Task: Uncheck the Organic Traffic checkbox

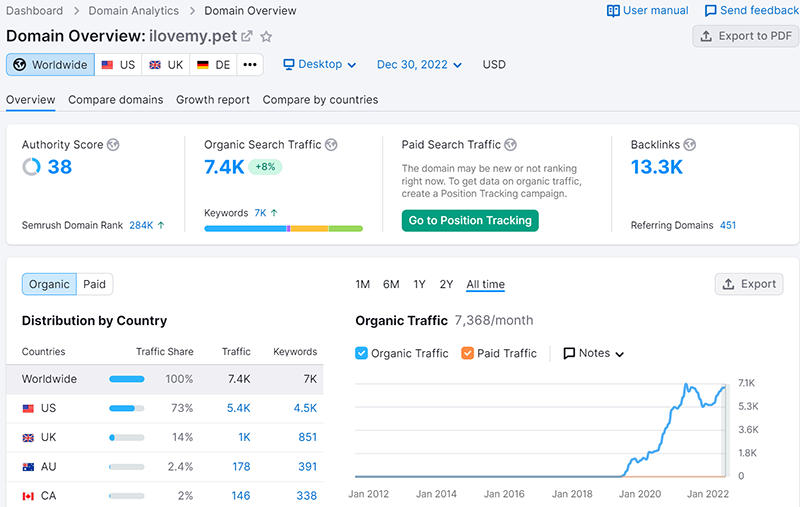Action: click(x=361, y=353)
